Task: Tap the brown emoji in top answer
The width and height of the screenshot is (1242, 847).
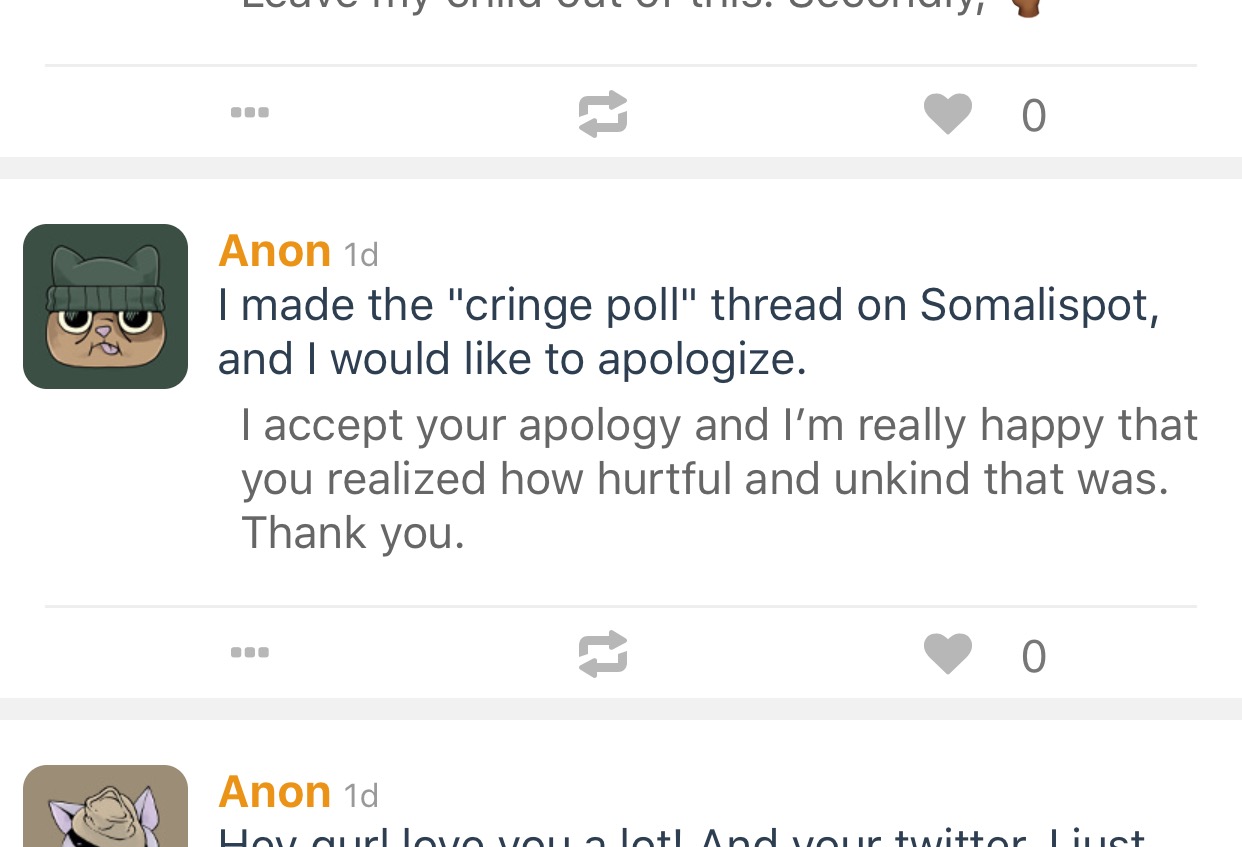Action: pos(1025,8)
